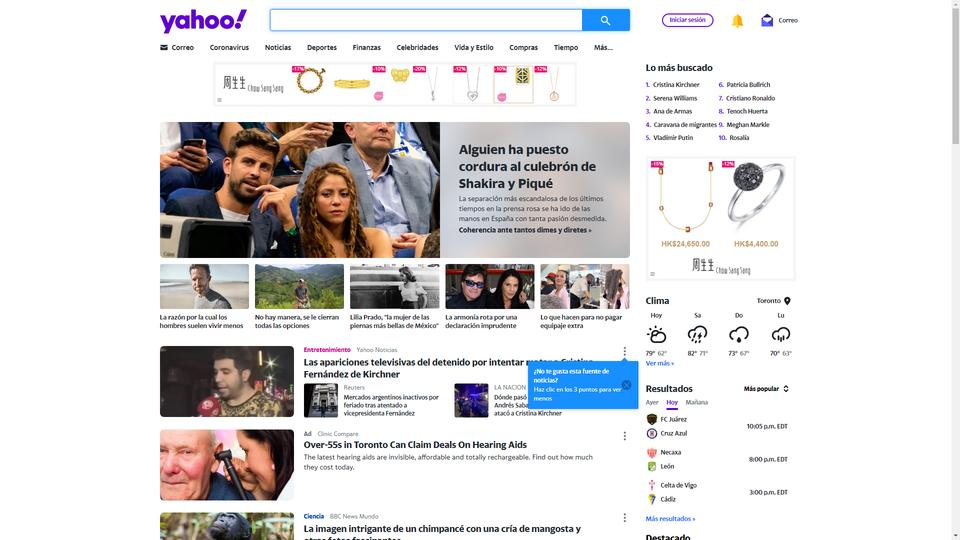Open trending search Ana de Armas
This screenshot has width=960, height=540.
pyautogui.click(x=672, y=111)
